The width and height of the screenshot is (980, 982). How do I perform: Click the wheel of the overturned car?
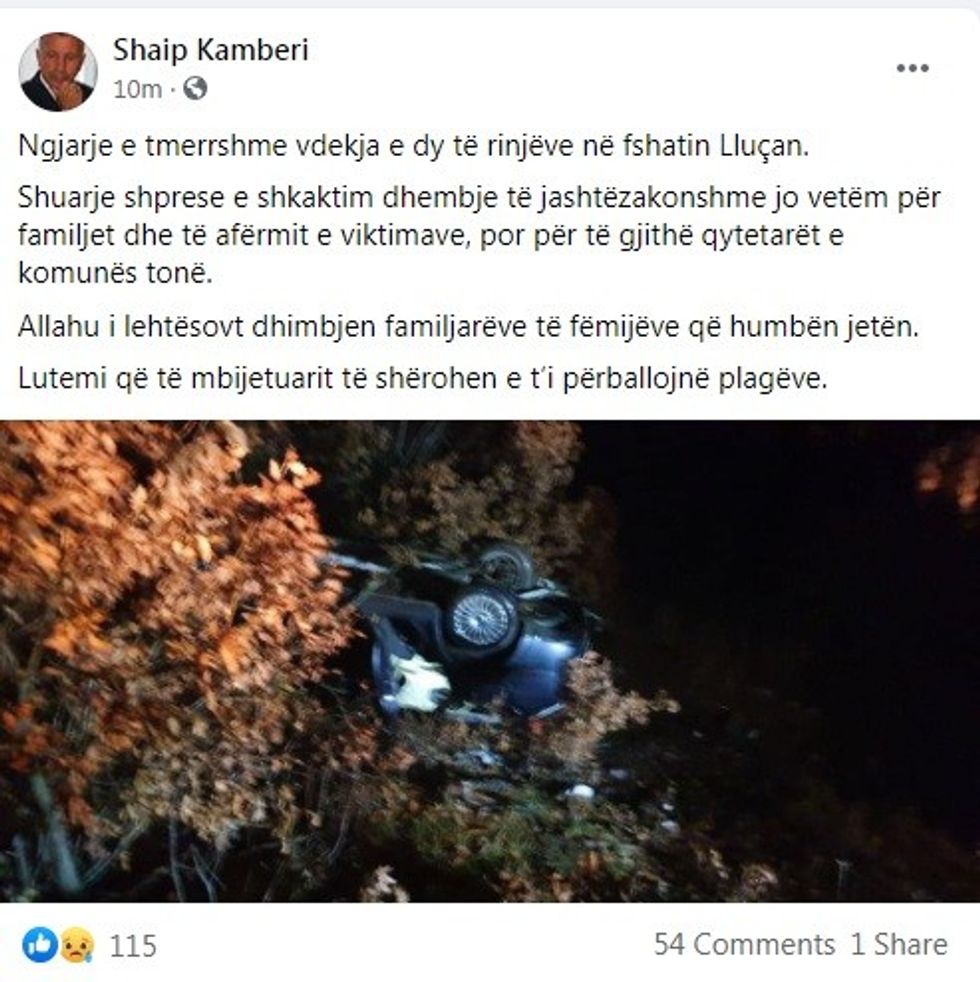(x=483, y=618)
